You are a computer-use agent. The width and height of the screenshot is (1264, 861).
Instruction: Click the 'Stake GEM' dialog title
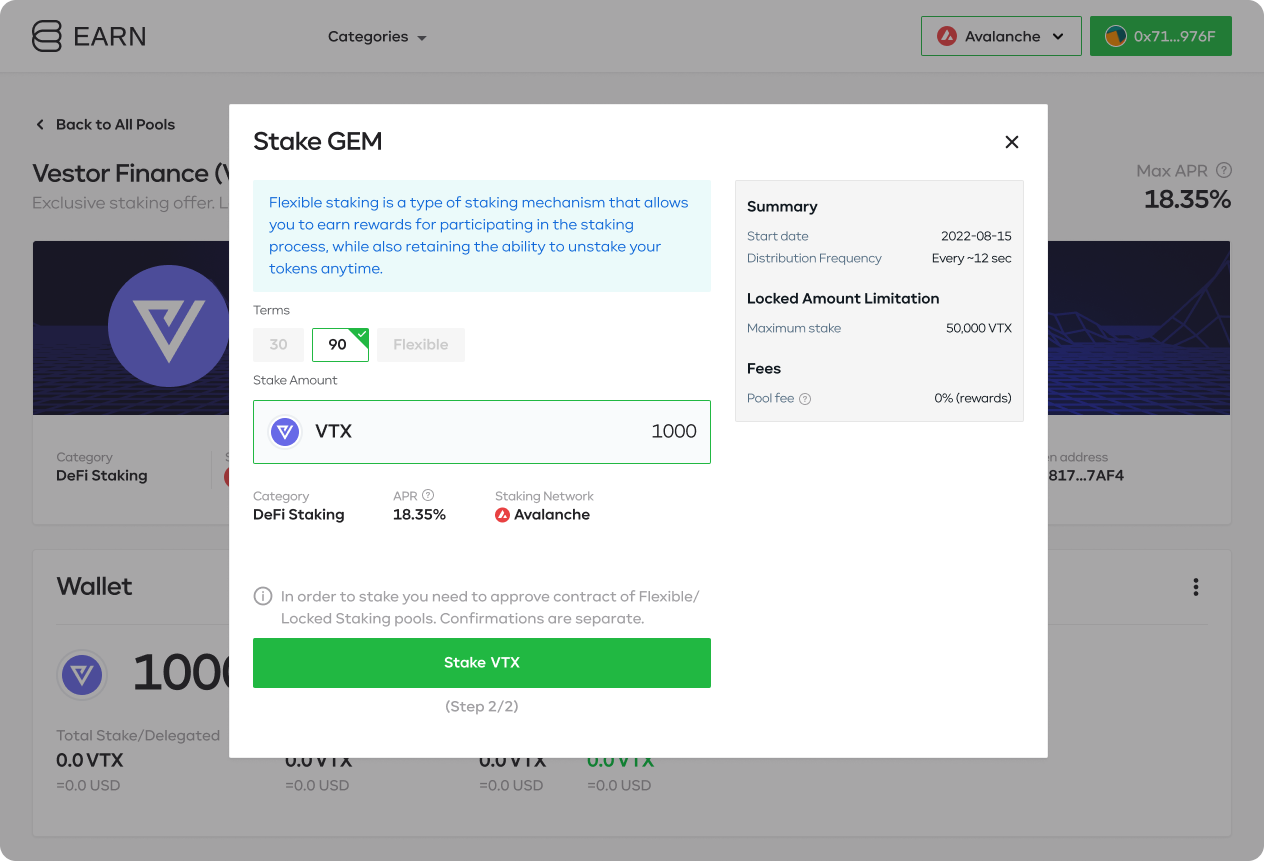pos(318,142)
